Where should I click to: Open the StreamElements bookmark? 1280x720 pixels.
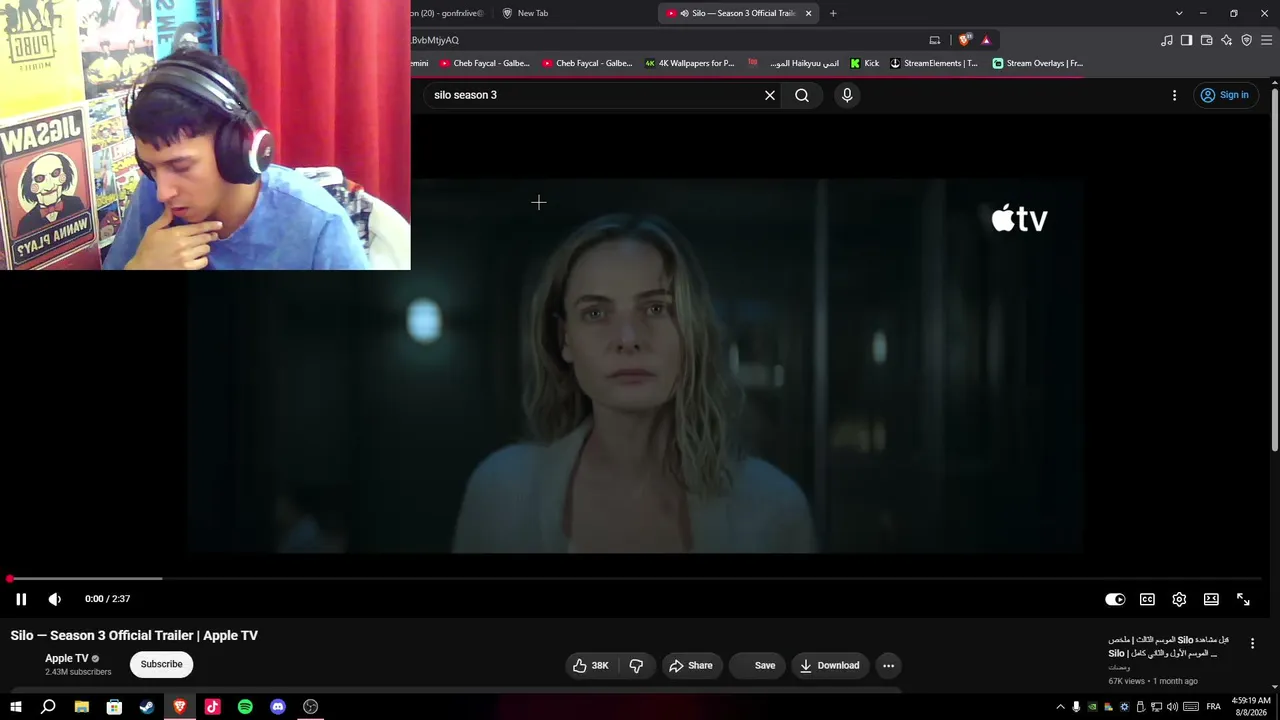[x=934, y=63]
